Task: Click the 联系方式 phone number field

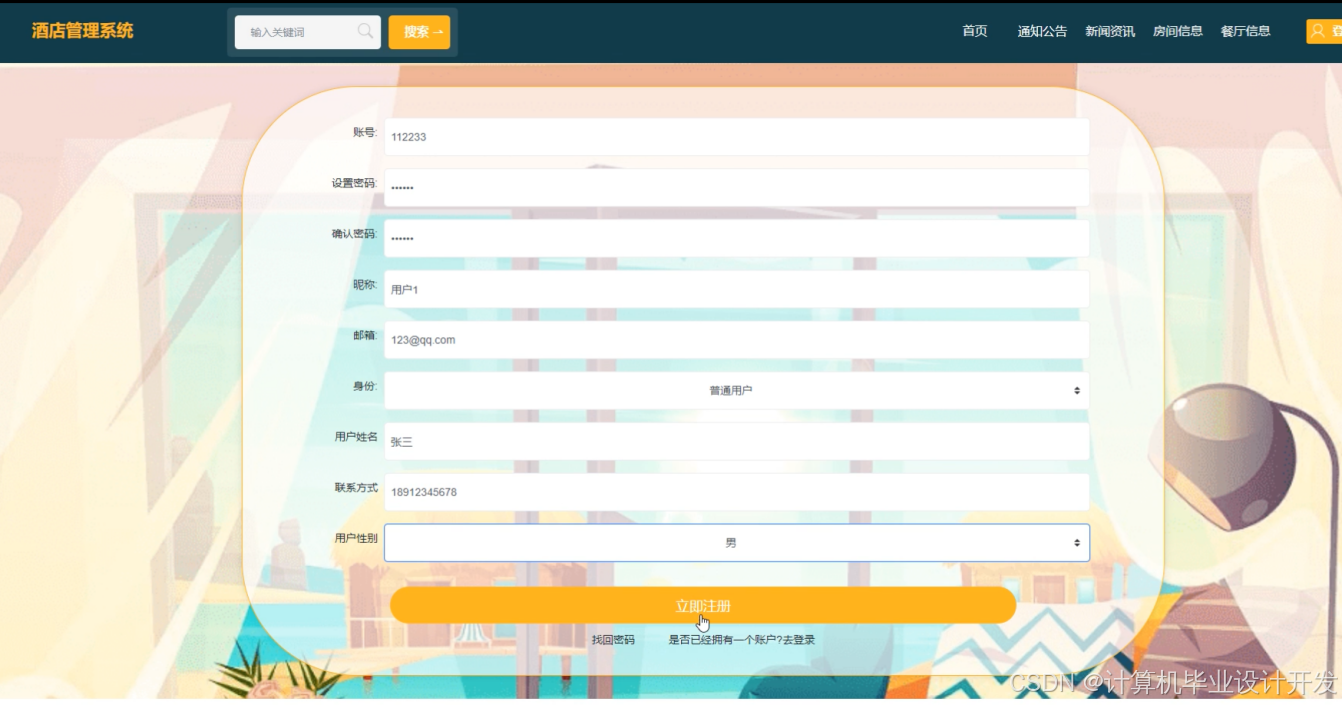Action: tap(737, 492)
